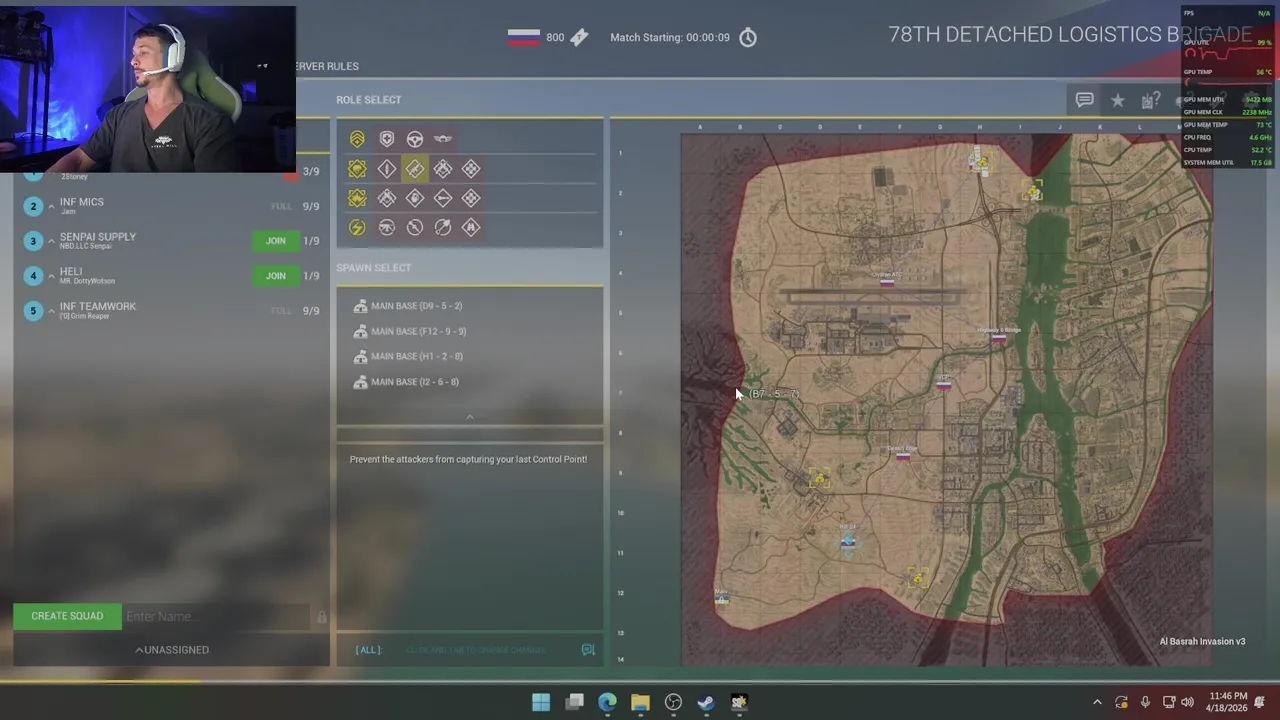The width and height of the screenshot is (1280, 720).
Task: Open Microsoft Edge from the taskbar
Action: point(607,702)
